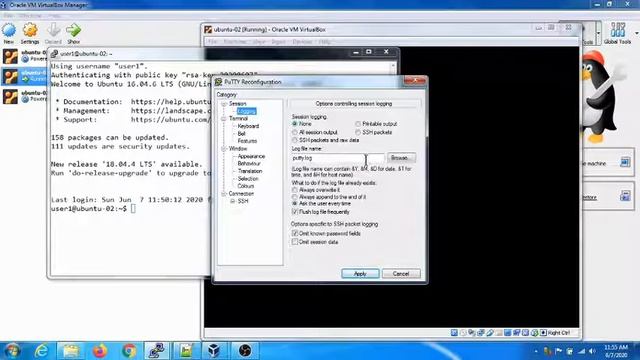This screenshot has height=360, width=640.
Task: Enable Omit session data checkbox
Action: 295,242
